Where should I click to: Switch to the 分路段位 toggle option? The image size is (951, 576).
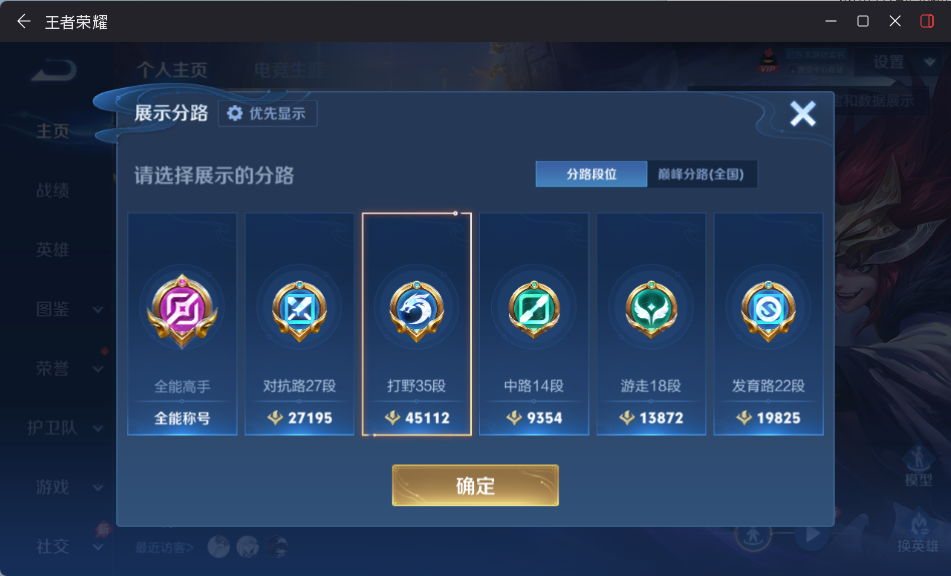click(x=591, y=174)
